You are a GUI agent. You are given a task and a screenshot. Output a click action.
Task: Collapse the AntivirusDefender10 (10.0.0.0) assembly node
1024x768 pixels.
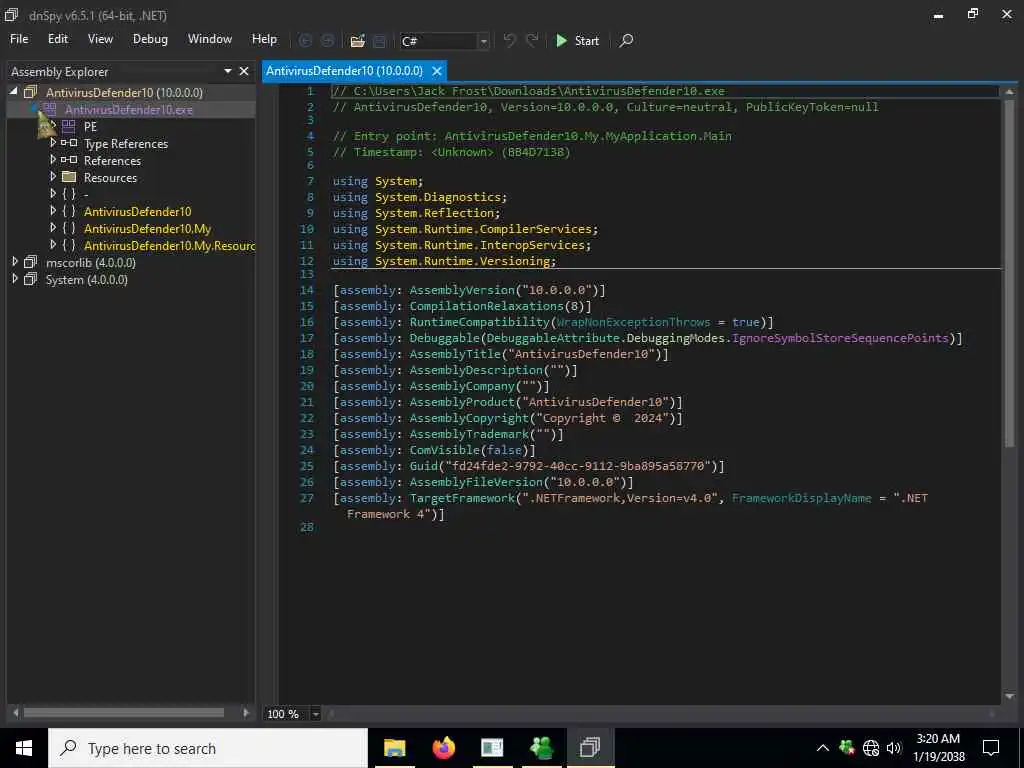click(14, 92)
